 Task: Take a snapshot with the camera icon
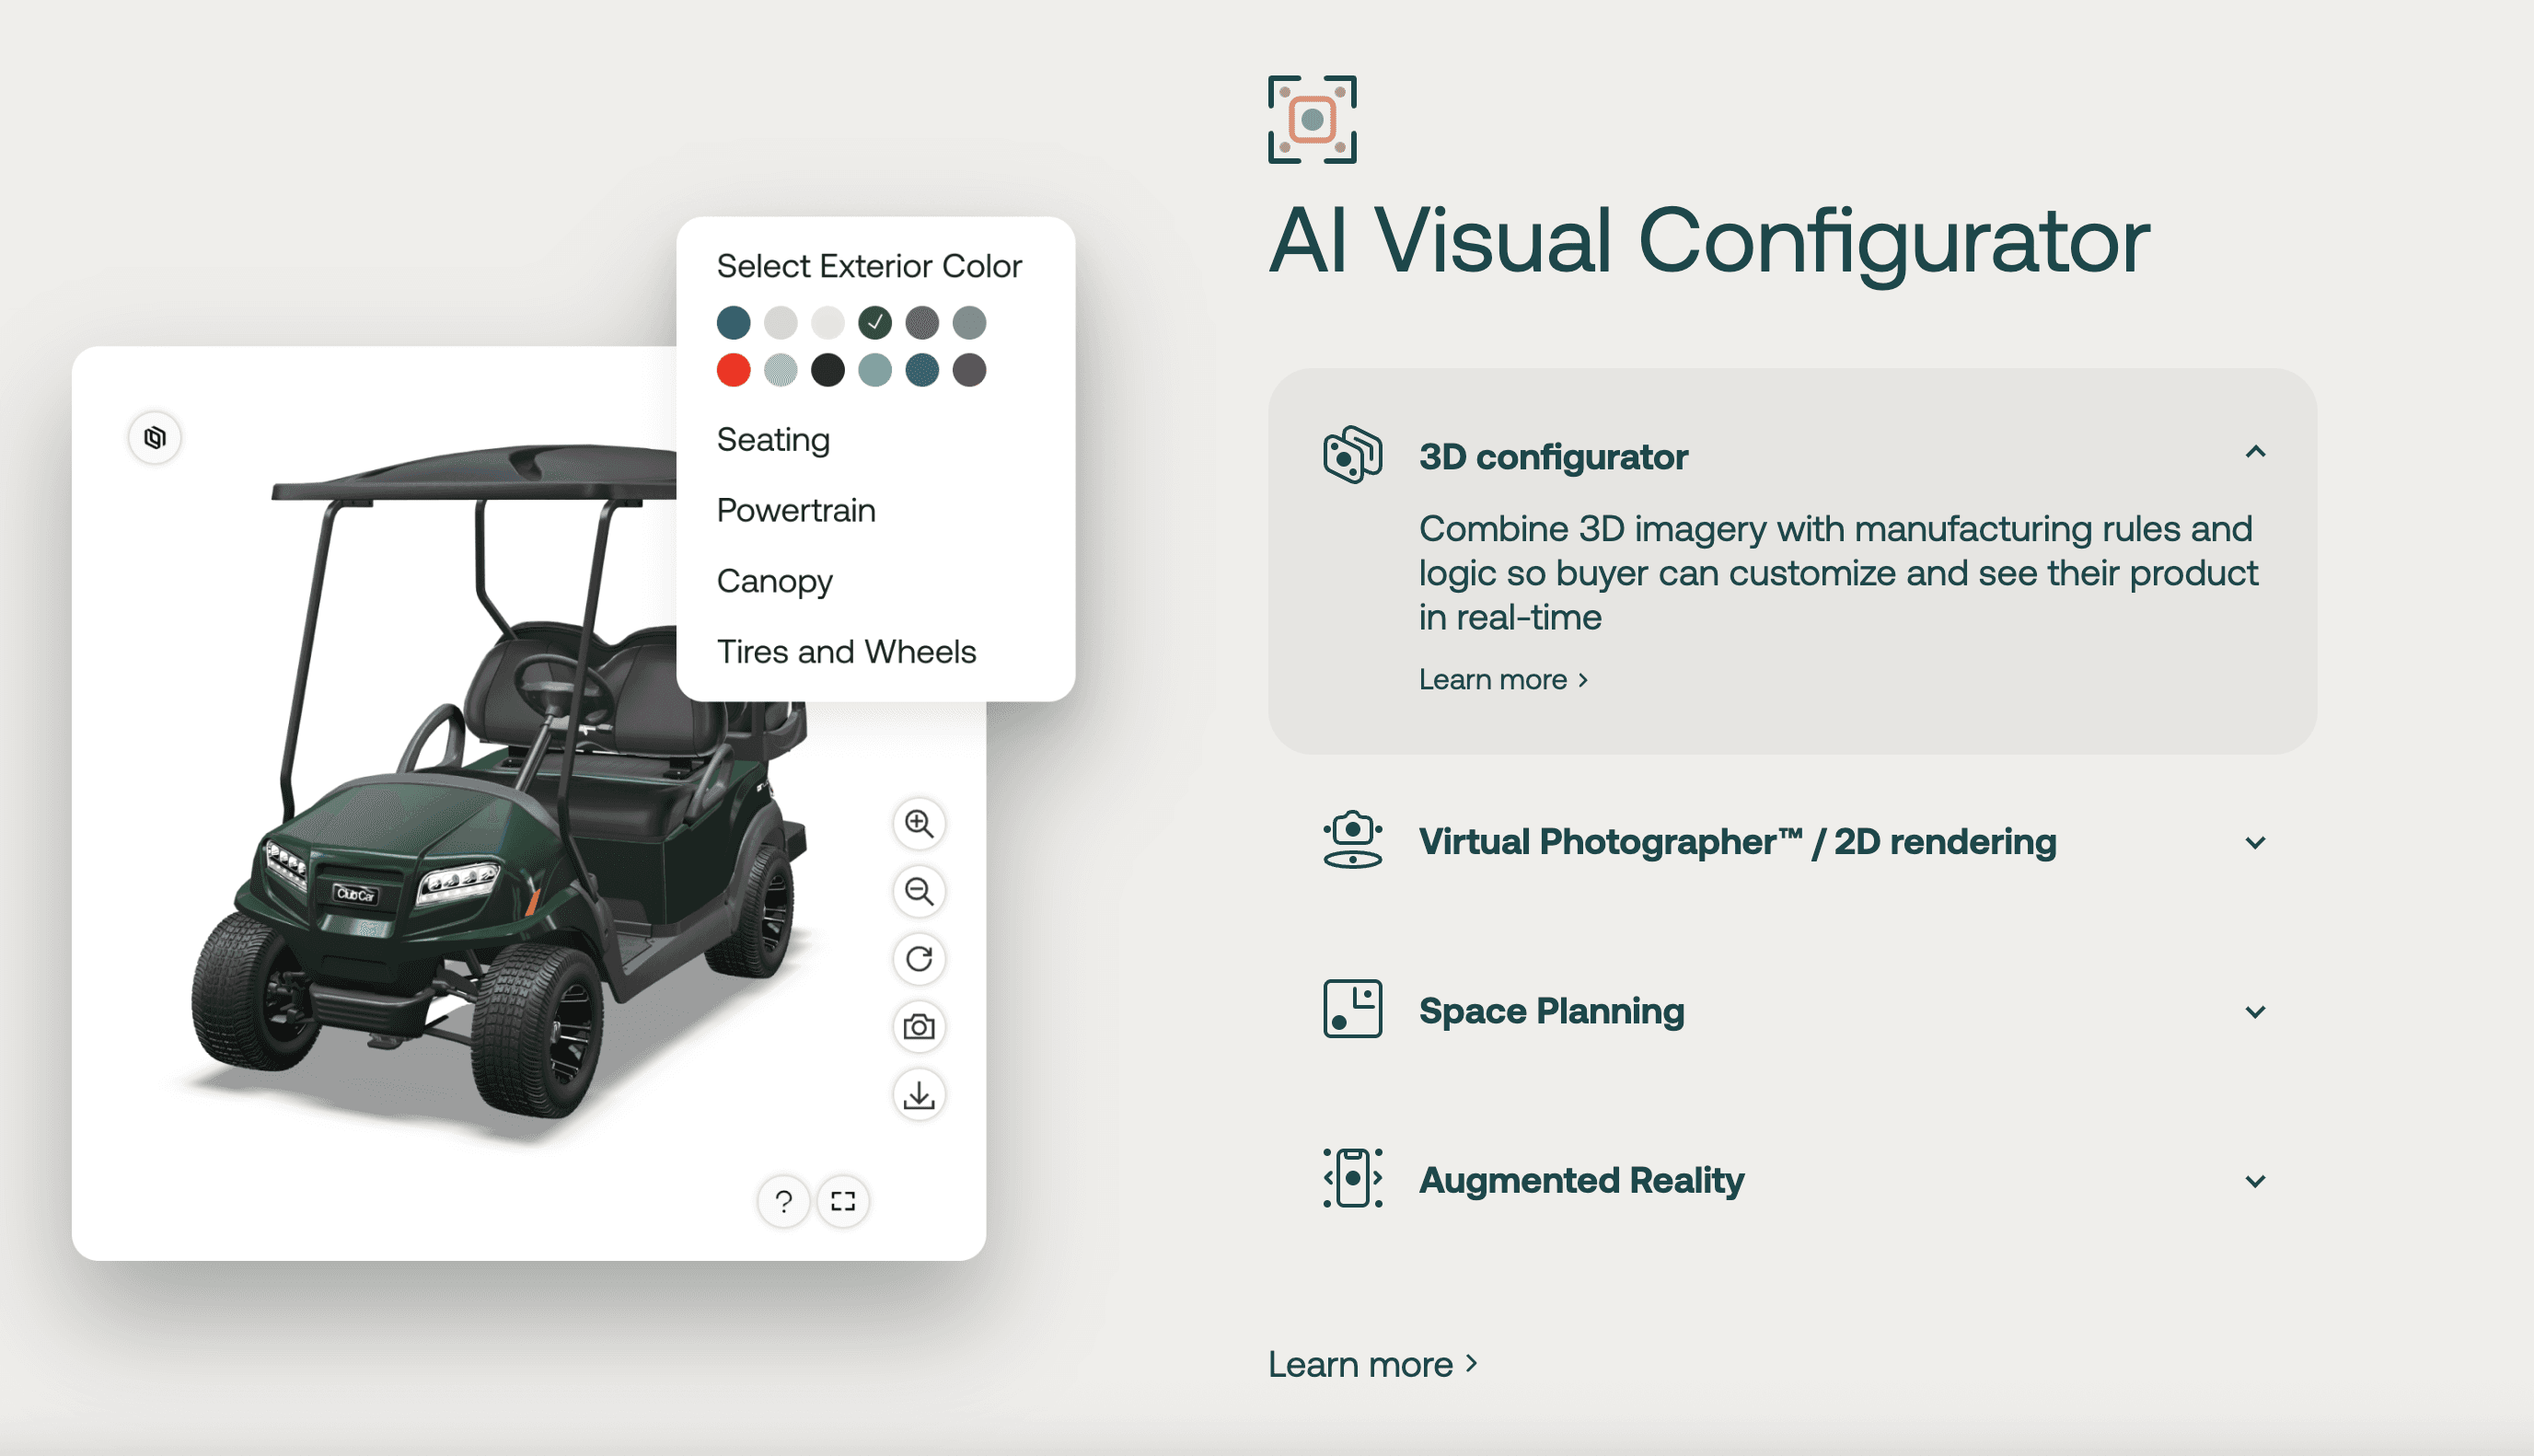coord(919,1027)
